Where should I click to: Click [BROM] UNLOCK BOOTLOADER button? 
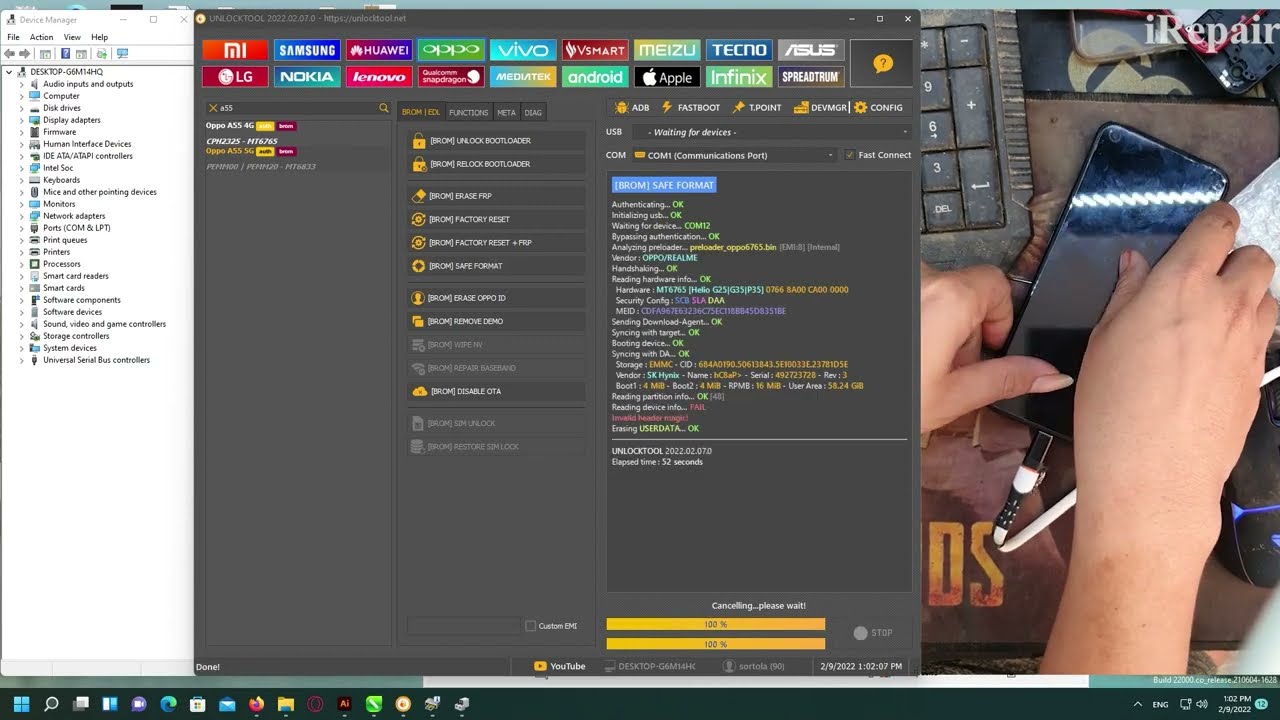496,141
